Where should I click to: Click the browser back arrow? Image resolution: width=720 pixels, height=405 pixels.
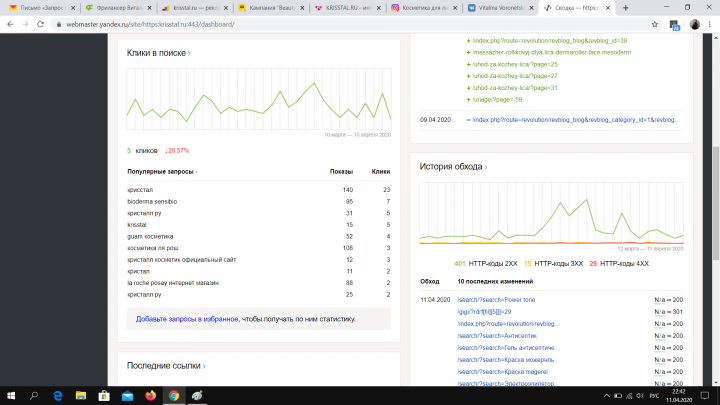(x=10, y=24)
